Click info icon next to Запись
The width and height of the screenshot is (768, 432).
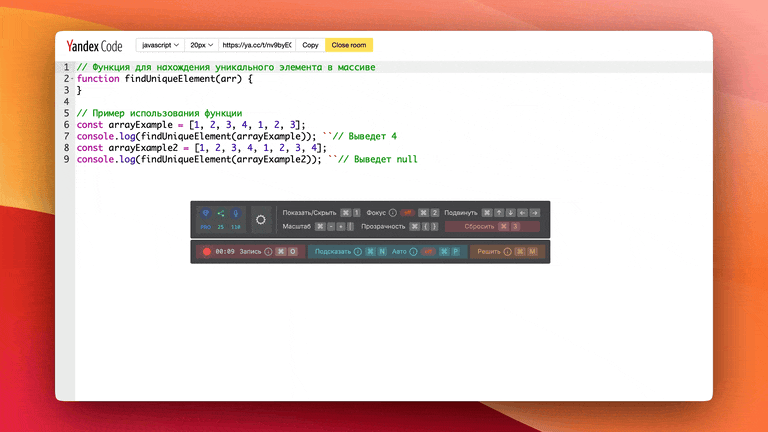pos(269,252)
